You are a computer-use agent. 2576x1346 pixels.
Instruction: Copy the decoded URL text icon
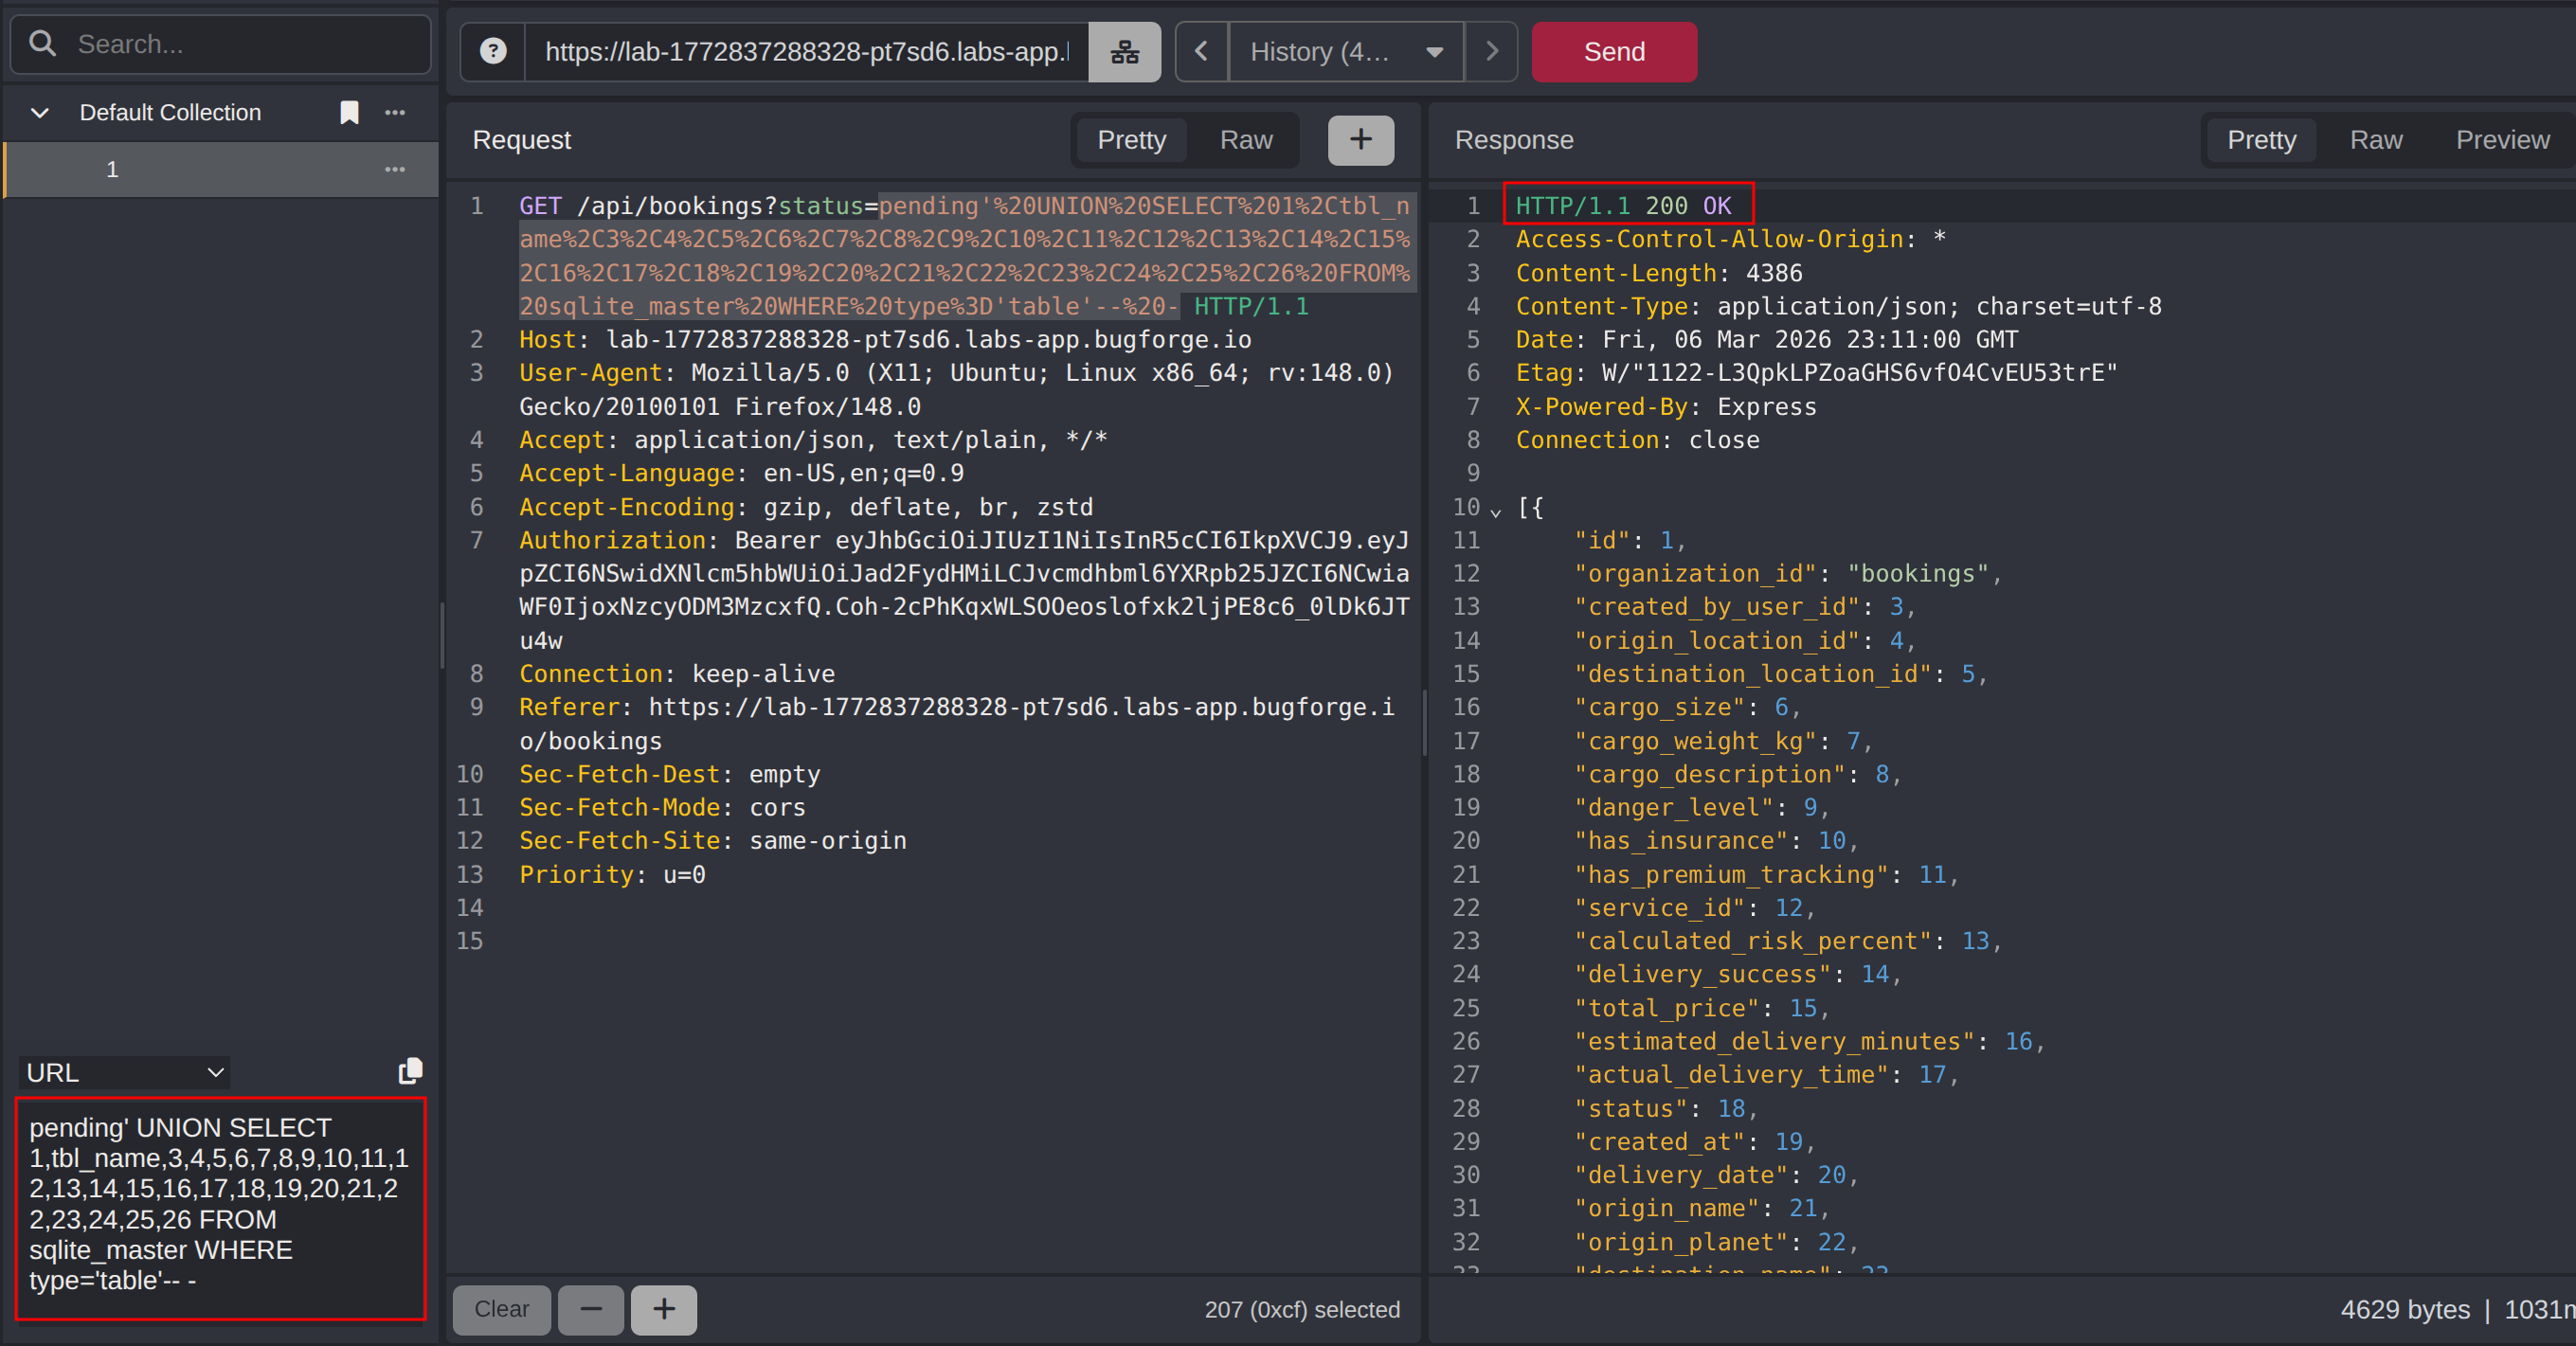click(410, 1071)
